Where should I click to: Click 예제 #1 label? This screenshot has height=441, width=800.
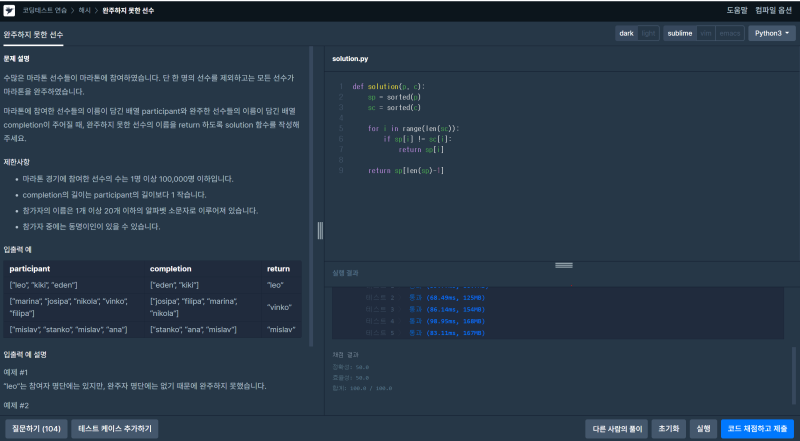point(15,372)
